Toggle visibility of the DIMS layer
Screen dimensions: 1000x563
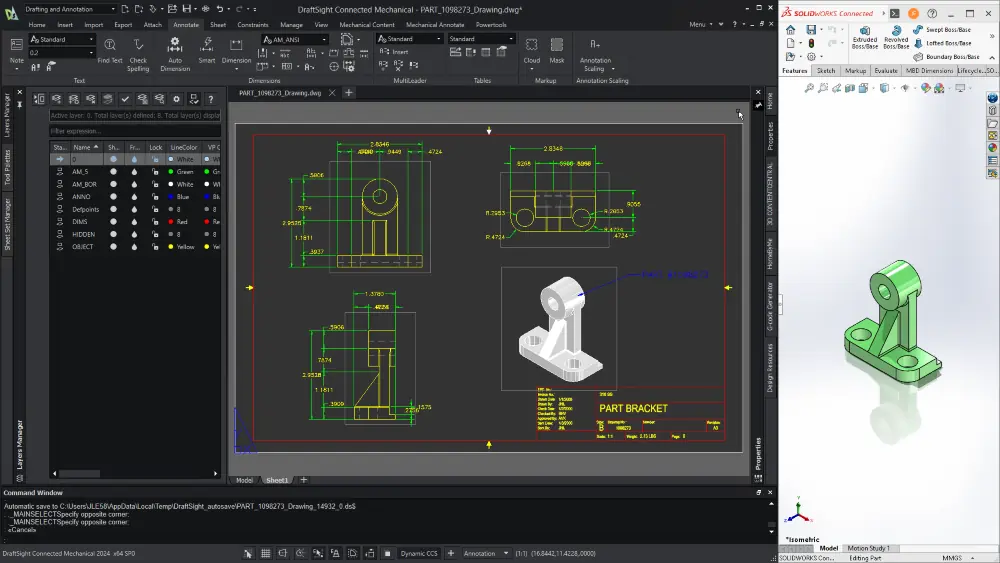113,221
